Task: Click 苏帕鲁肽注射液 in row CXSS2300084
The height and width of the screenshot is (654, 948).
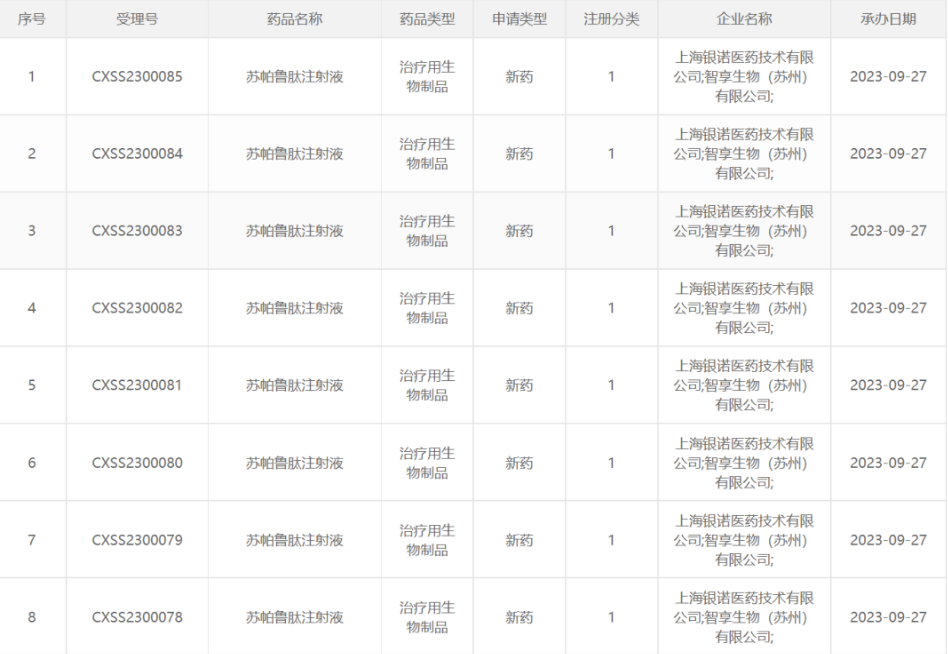Action: click(294, 154)
